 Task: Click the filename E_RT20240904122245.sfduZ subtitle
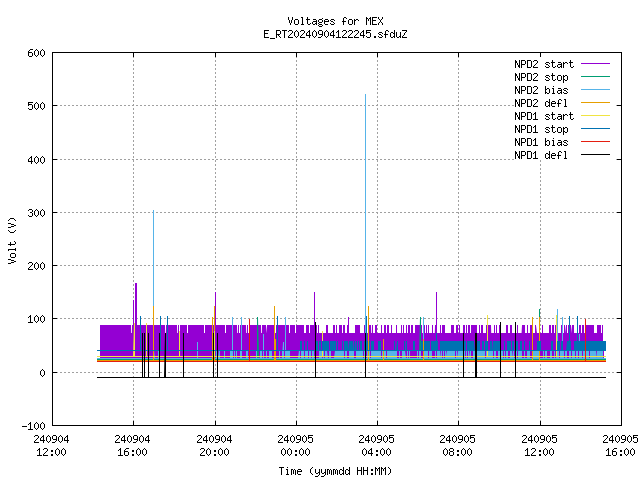coord(336,34)
